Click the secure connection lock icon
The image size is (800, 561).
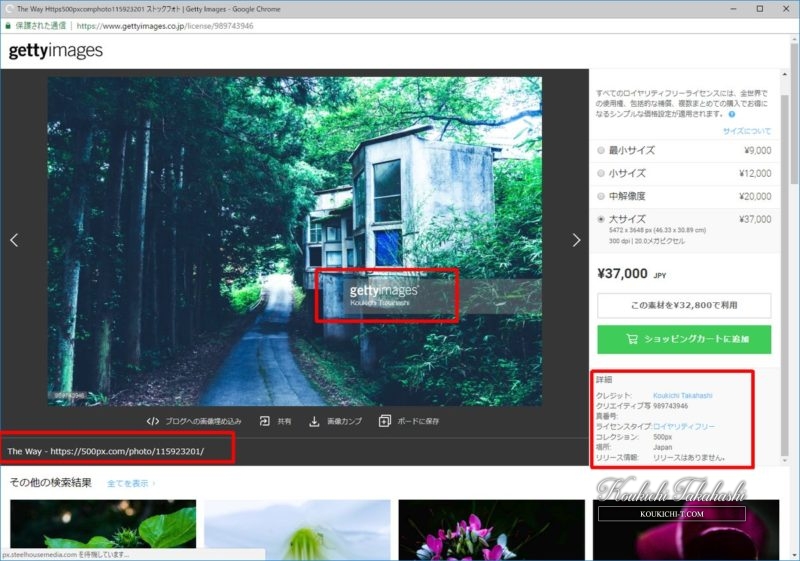click(x=8, y=26)
